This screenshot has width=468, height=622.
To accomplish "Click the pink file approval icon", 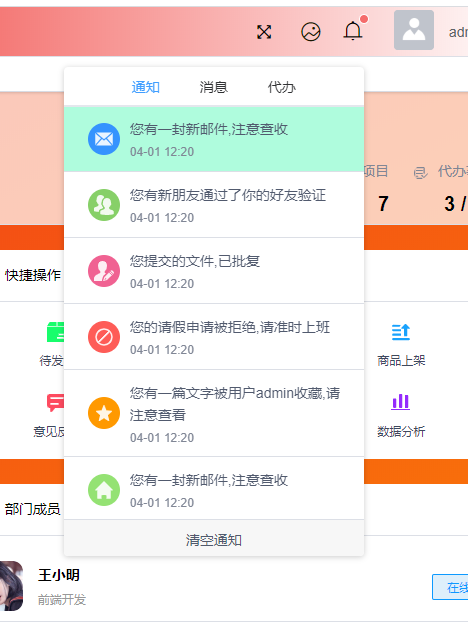I will (x=104, y=271).
